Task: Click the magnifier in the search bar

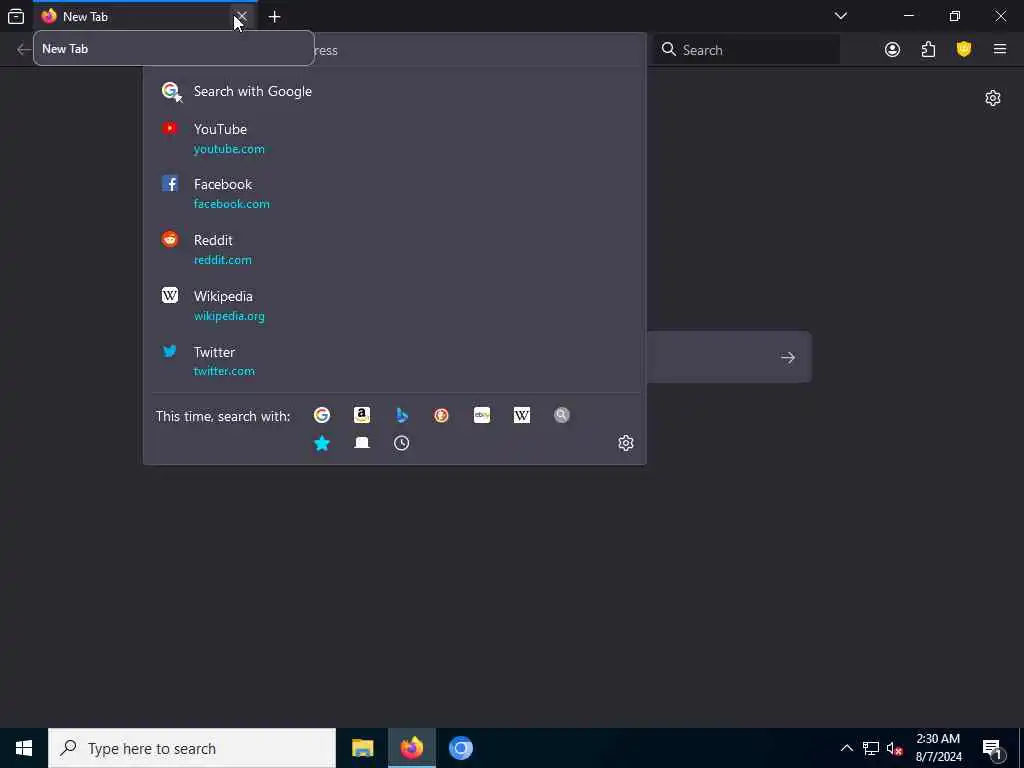Action: (668, 50)
